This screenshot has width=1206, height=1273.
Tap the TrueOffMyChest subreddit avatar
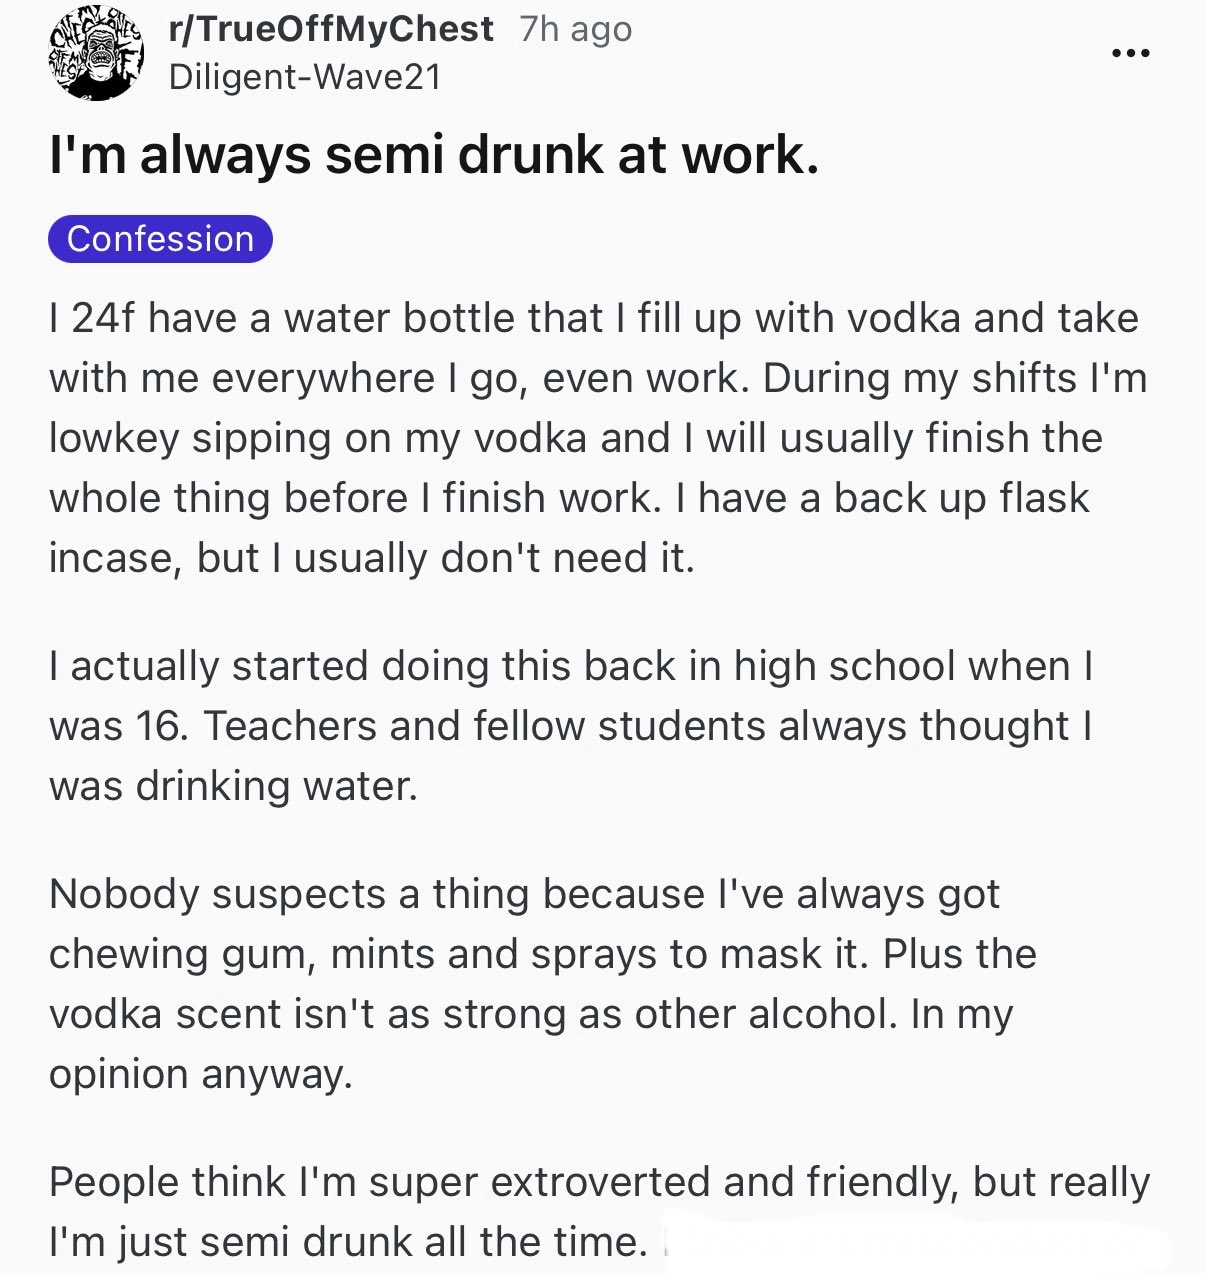click(96, 56)
